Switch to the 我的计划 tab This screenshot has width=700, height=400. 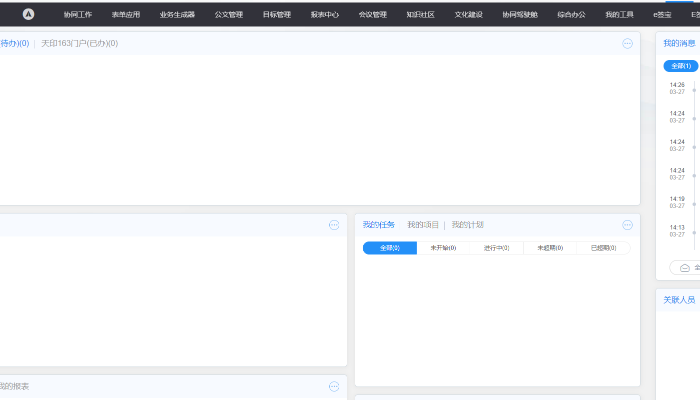[x=467, y=225]
